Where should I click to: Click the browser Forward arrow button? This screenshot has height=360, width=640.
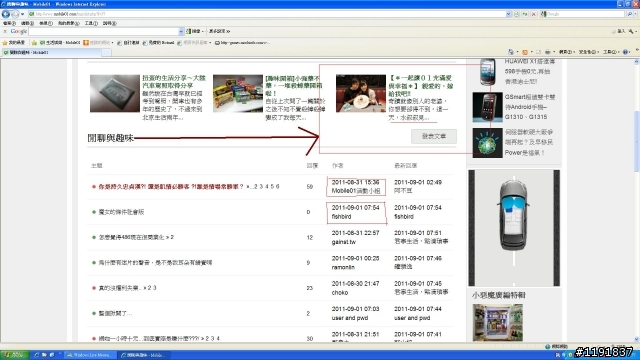pyautogui.click(x=15, y=14)
